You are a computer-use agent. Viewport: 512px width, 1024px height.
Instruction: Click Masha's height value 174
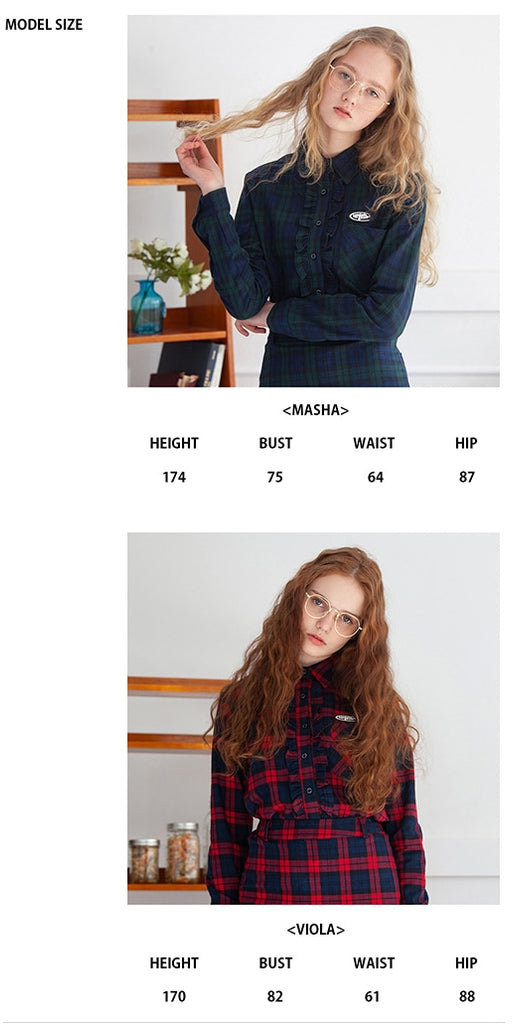[174, 477]
